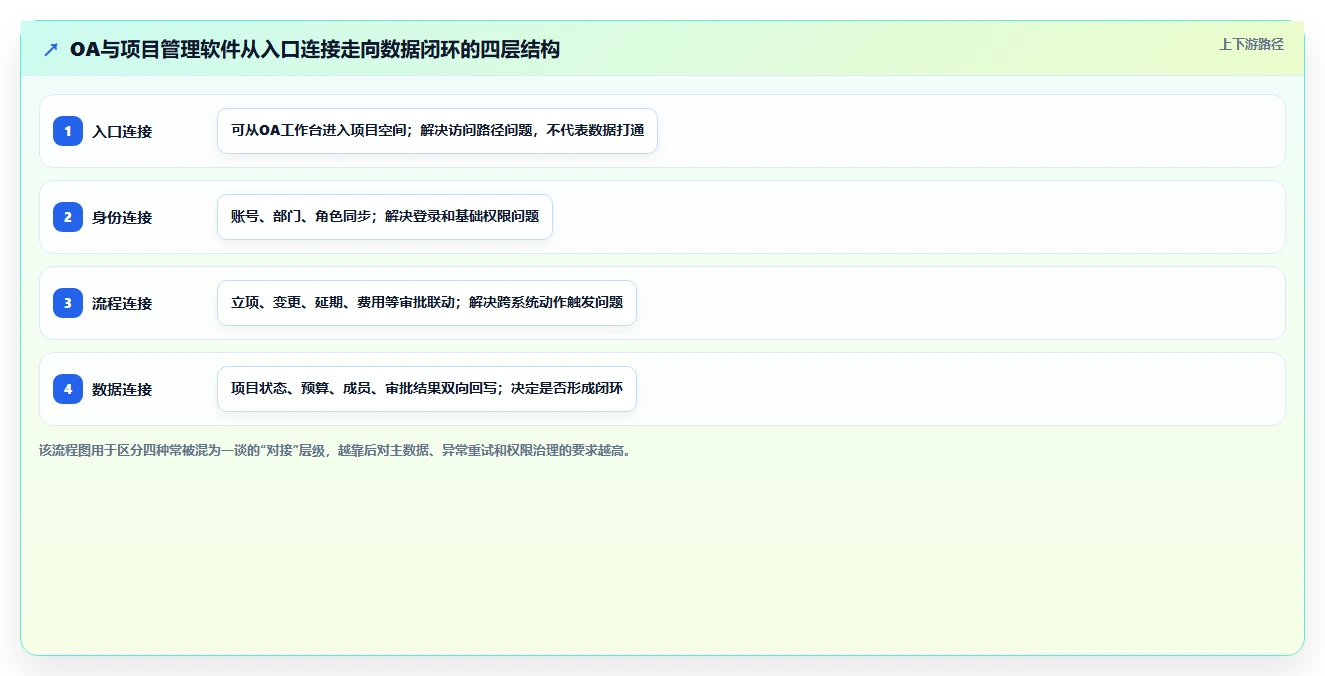Click the box 可从OA工作台进入项目空间
This screenshot has width=1325, height=676.
click(437, 131)
